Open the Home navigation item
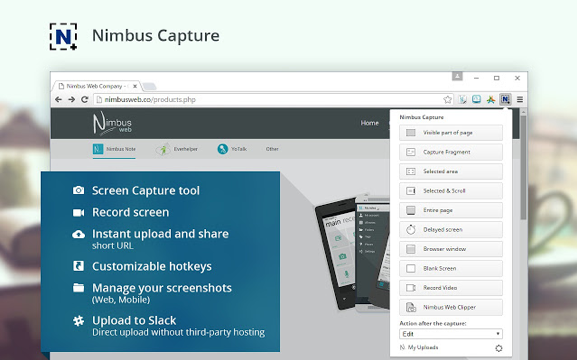This screenshot has height=360, width=577. tap(369, 123)
